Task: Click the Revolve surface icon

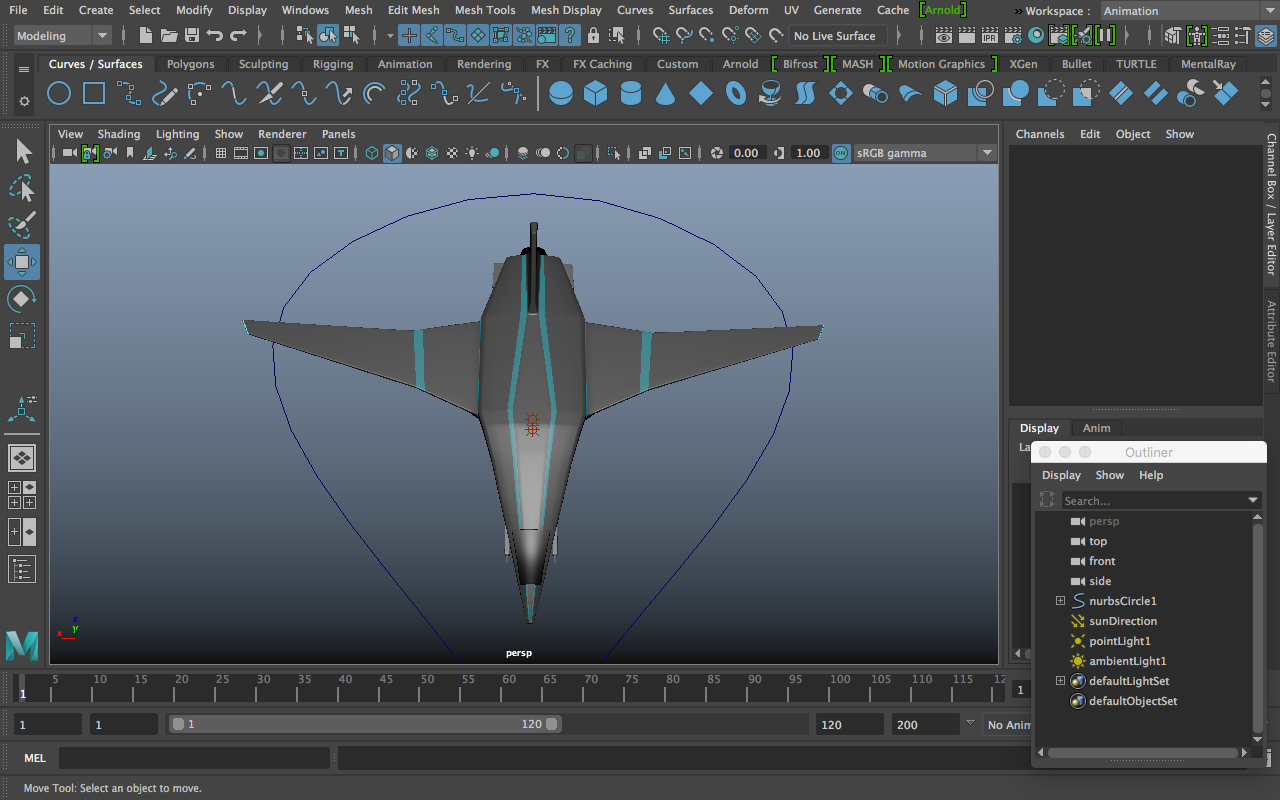Action: coord(771,94)
